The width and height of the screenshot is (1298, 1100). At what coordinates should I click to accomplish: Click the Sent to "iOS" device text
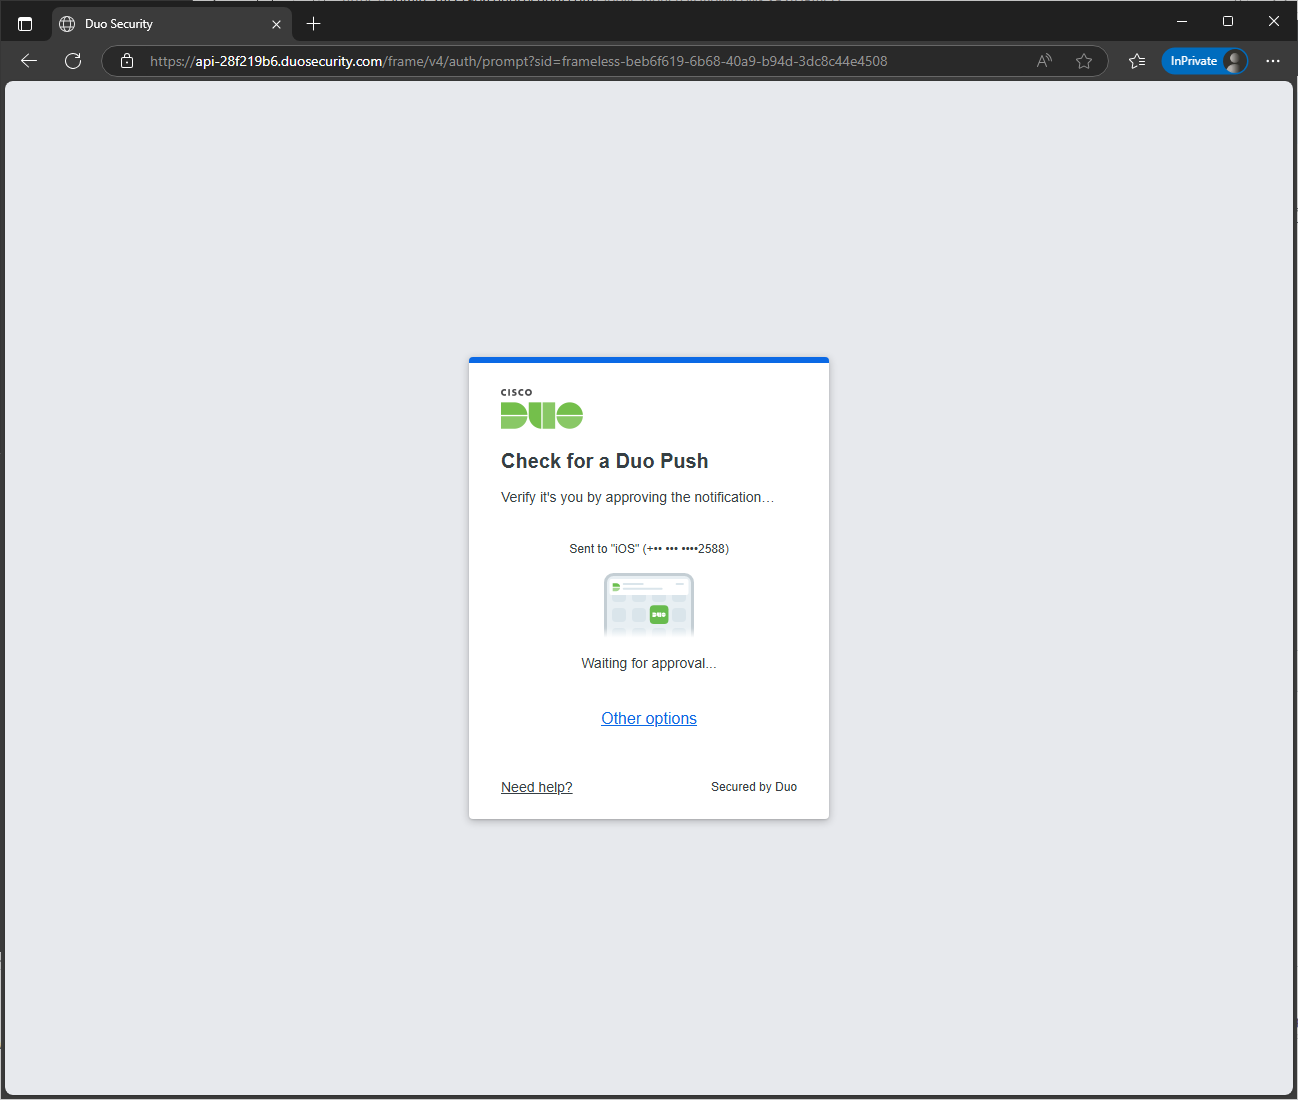649,549
